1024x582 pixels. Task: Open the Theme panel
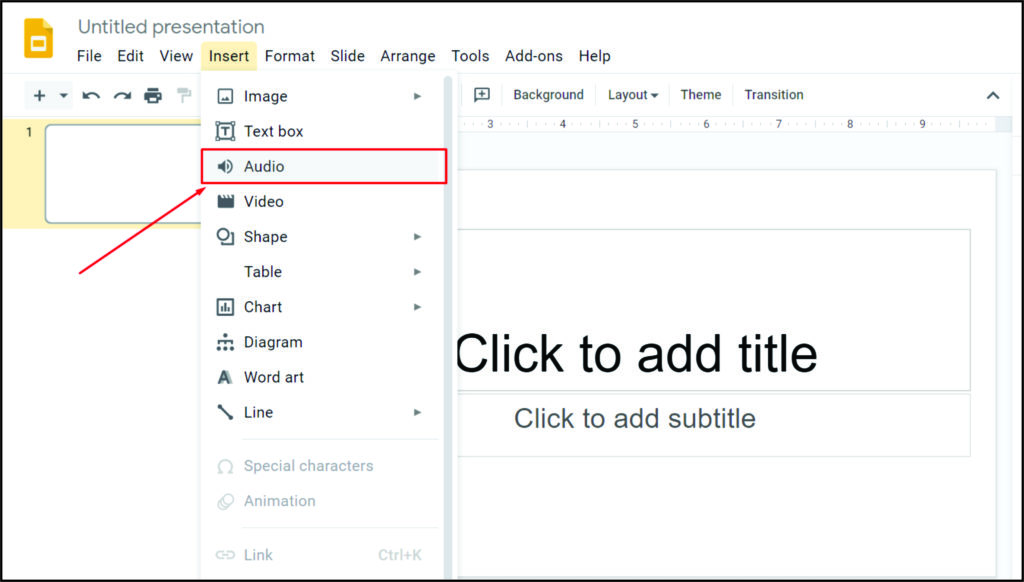click(x=700, y=94)
